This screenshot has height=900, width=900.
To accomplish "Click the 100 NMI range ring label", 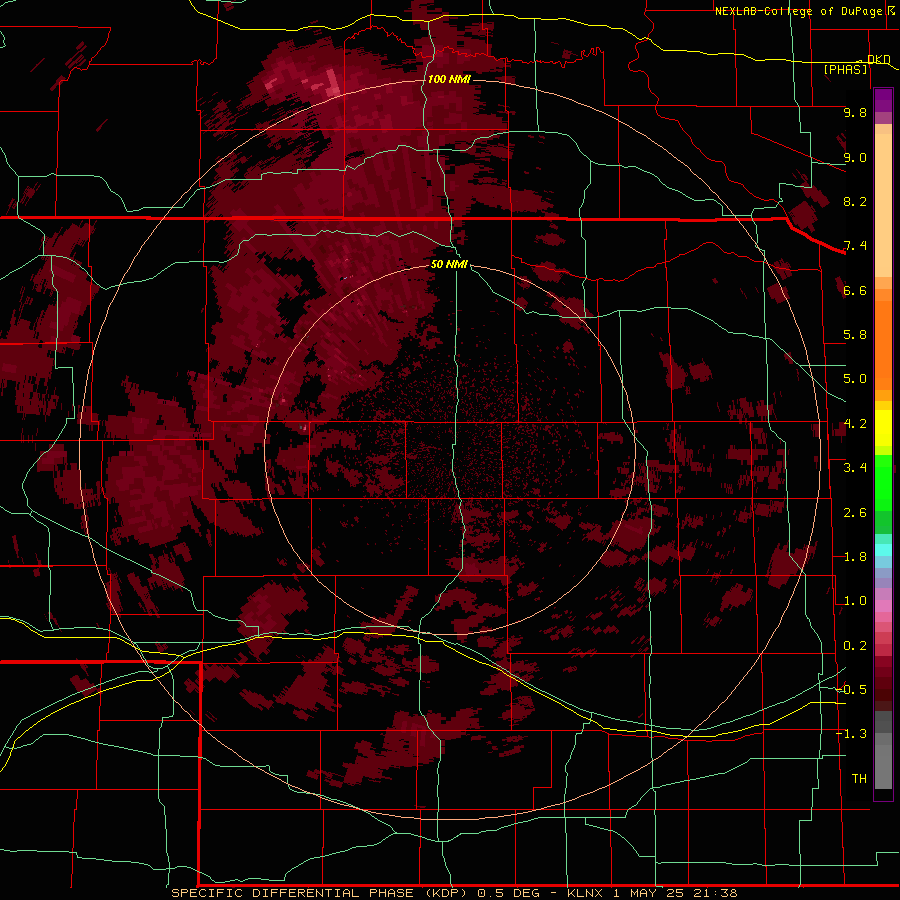I will click(449, 79).
